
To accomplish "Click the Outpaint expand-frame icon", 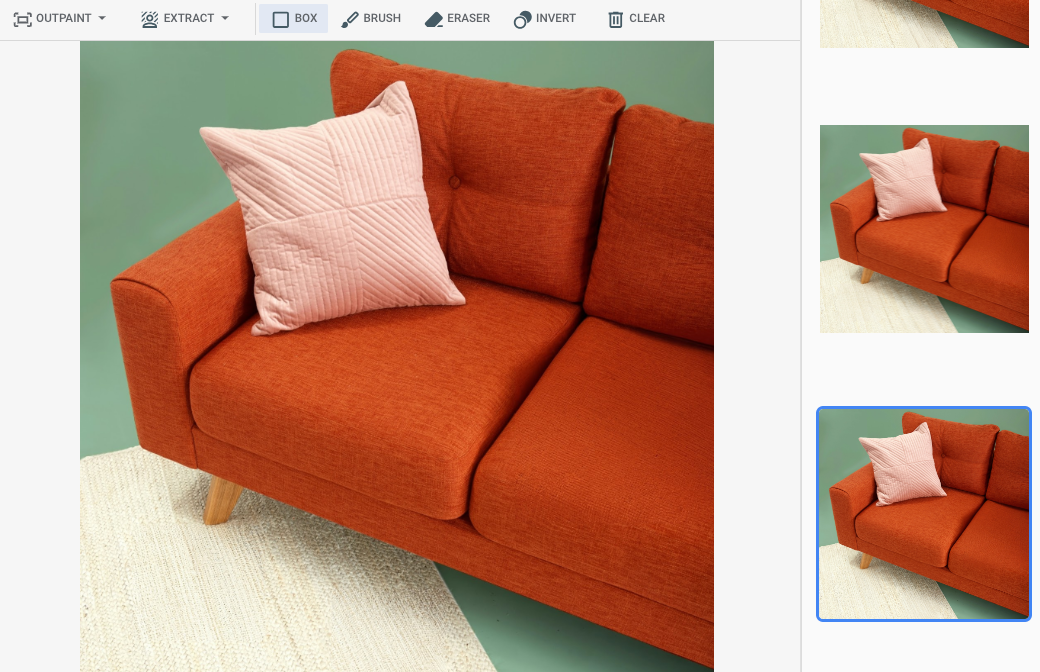I will (22, 18).
